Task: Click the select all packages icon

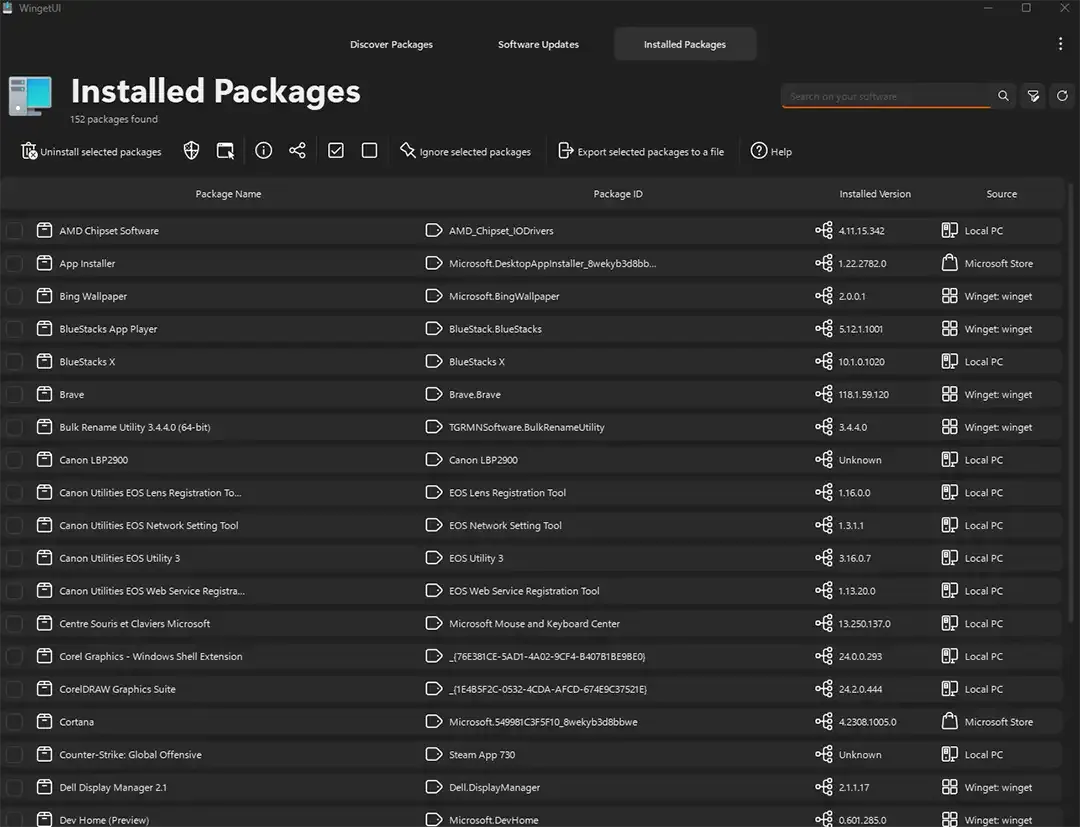Action: click(335, 151)
